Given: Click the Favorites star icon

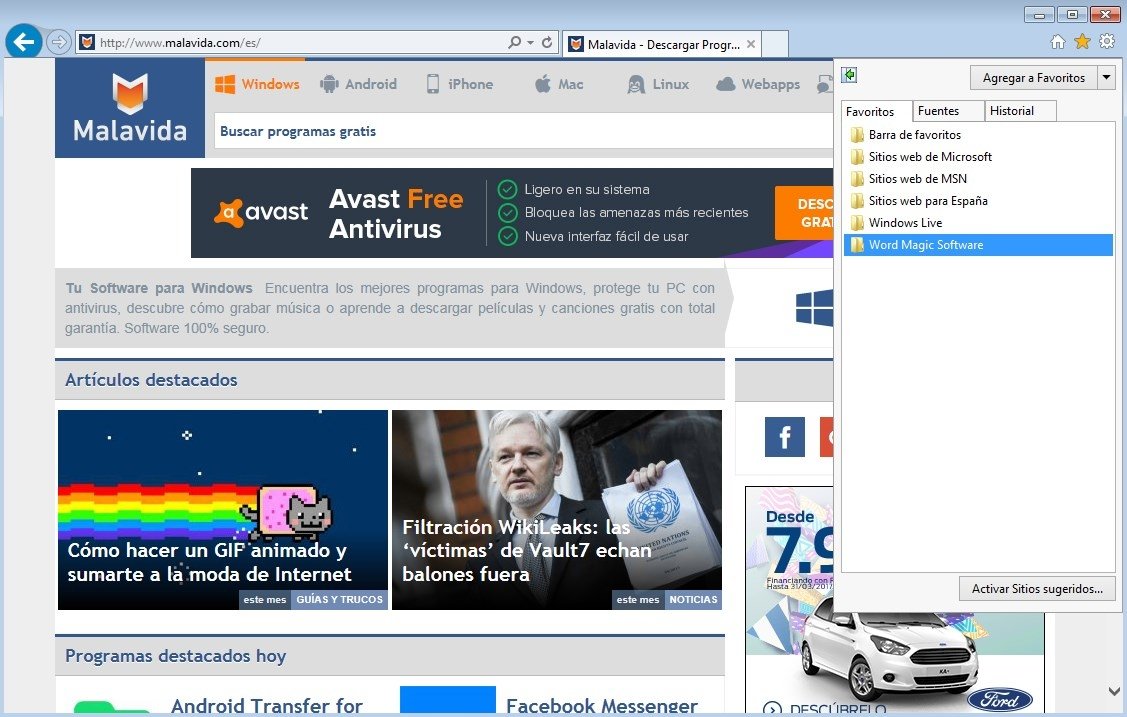Looking at the screenshot, I should [1082, 42].
